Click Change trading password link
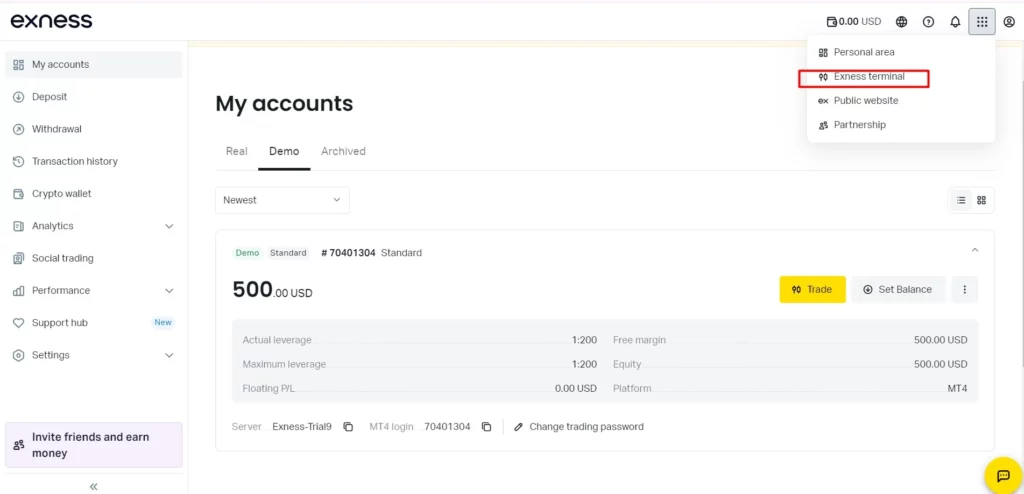Viewport: 1024px width, 494px height. pos(579,427)
